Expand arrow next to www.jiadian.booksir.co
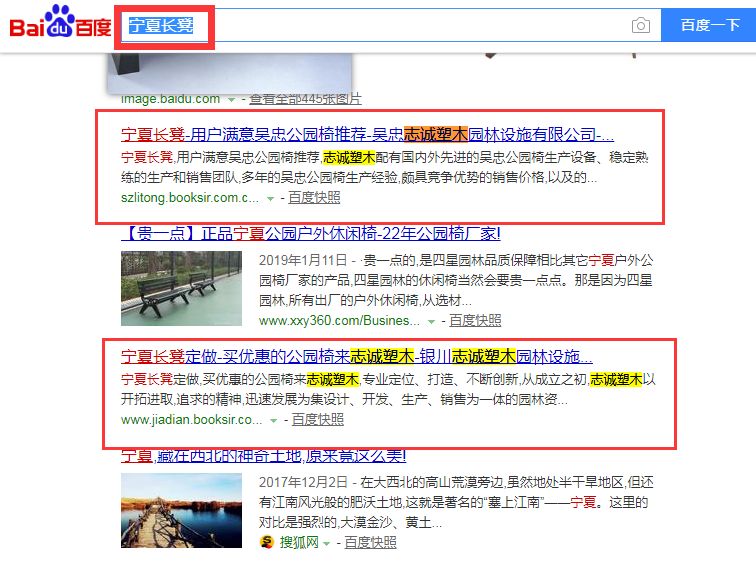Screen dimensions: 756x562 [x=274, y=421]
